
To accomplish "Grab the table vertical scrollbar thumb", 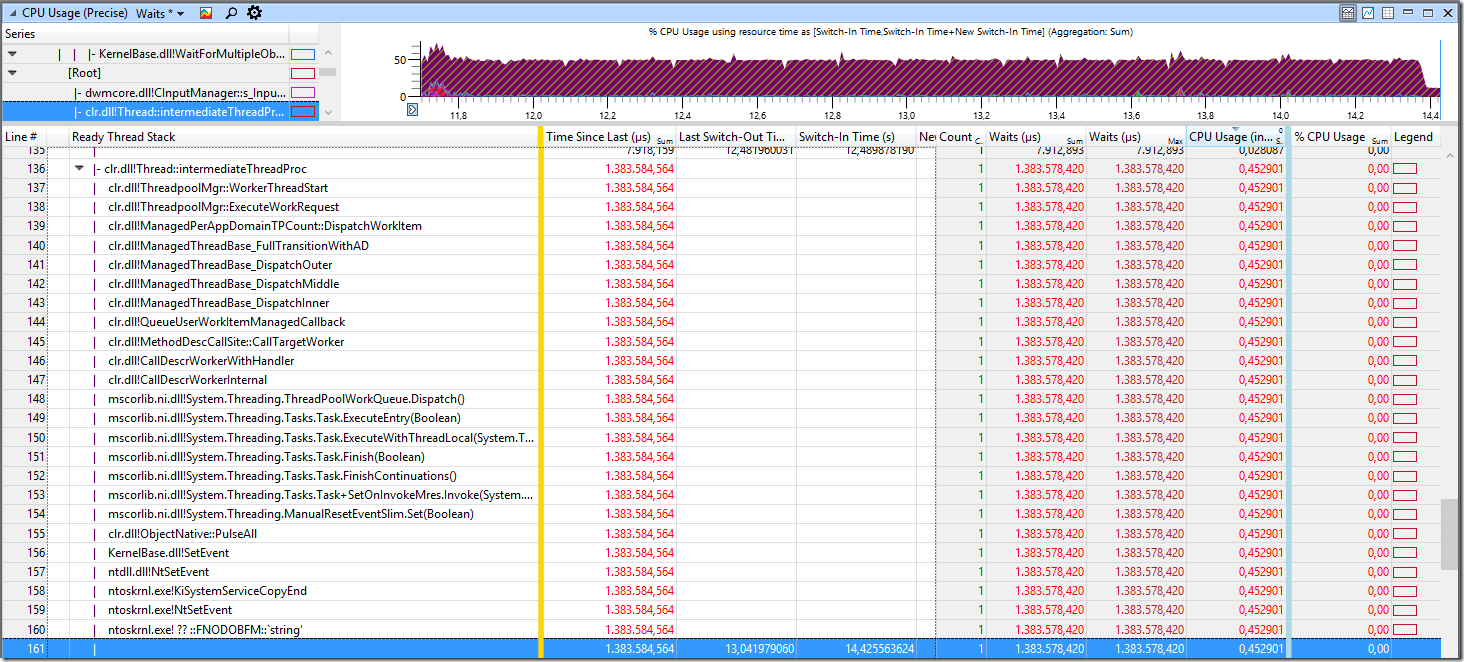I will 1449,534.
